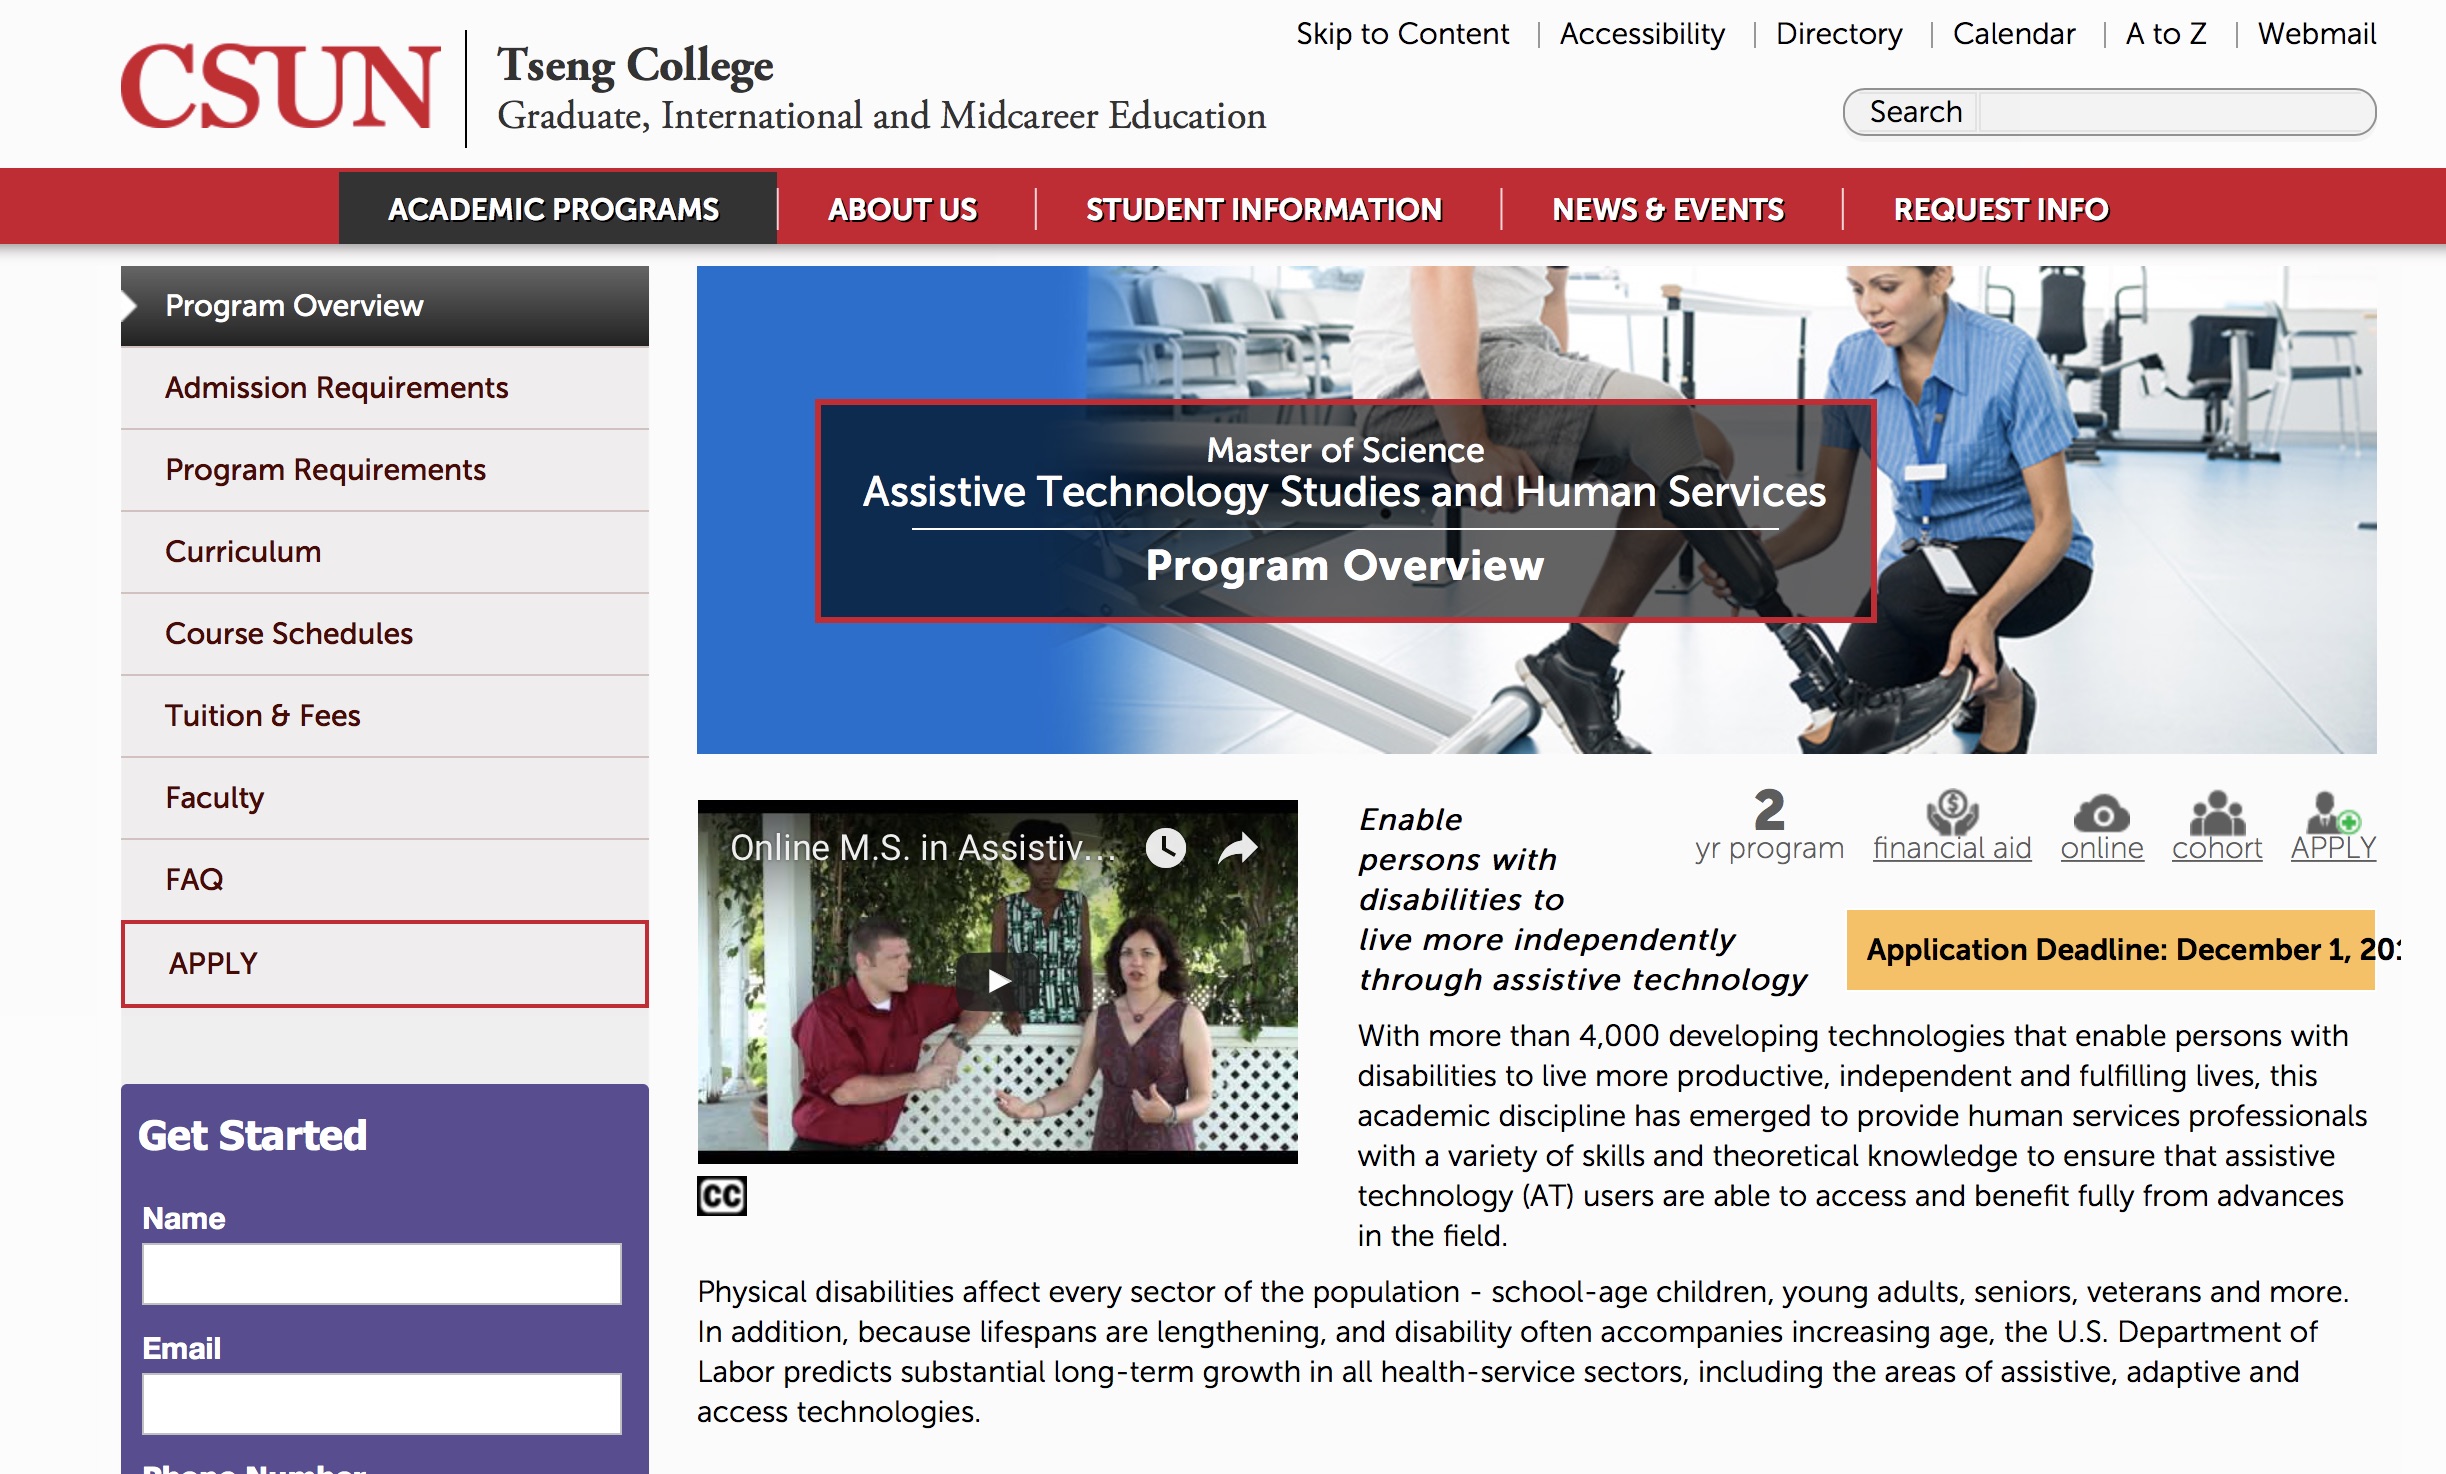This screenshot has width=2446, height=1474.
Task: Click the online cloud icon
Action: 2102,814
